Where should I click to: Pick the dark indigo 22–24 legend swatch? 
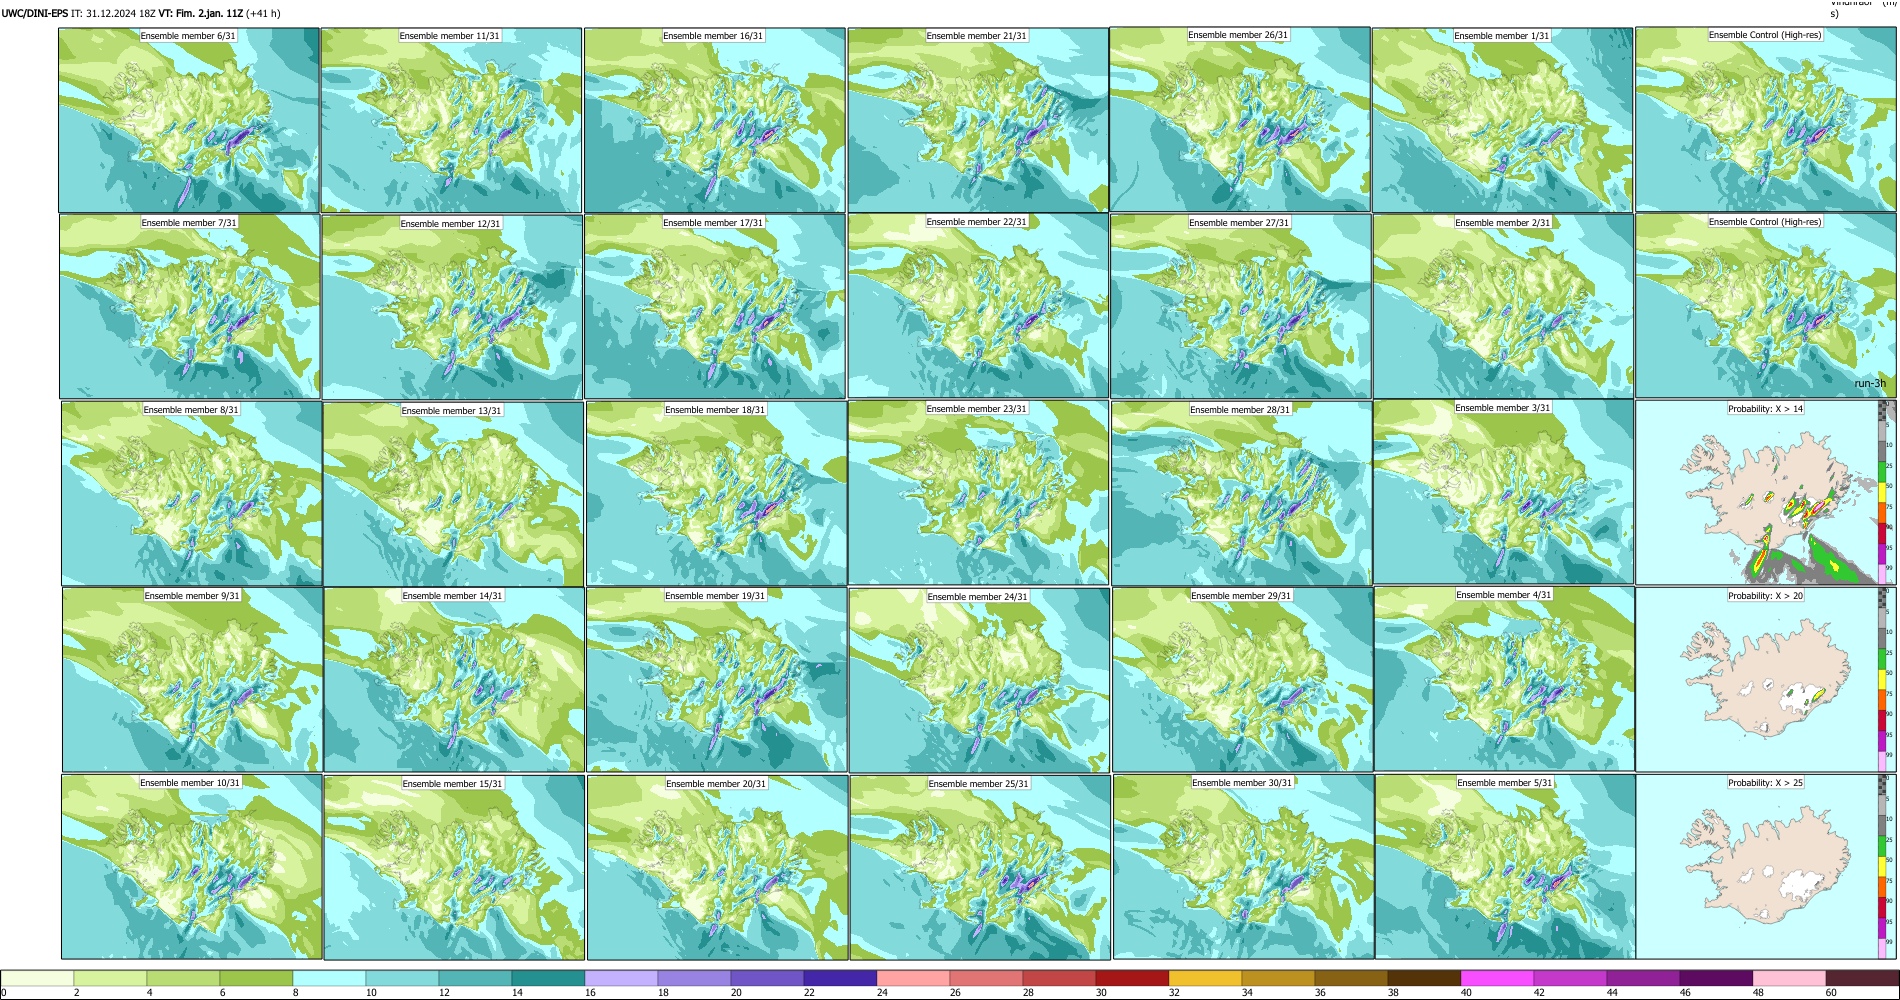[x=840, y=978]
